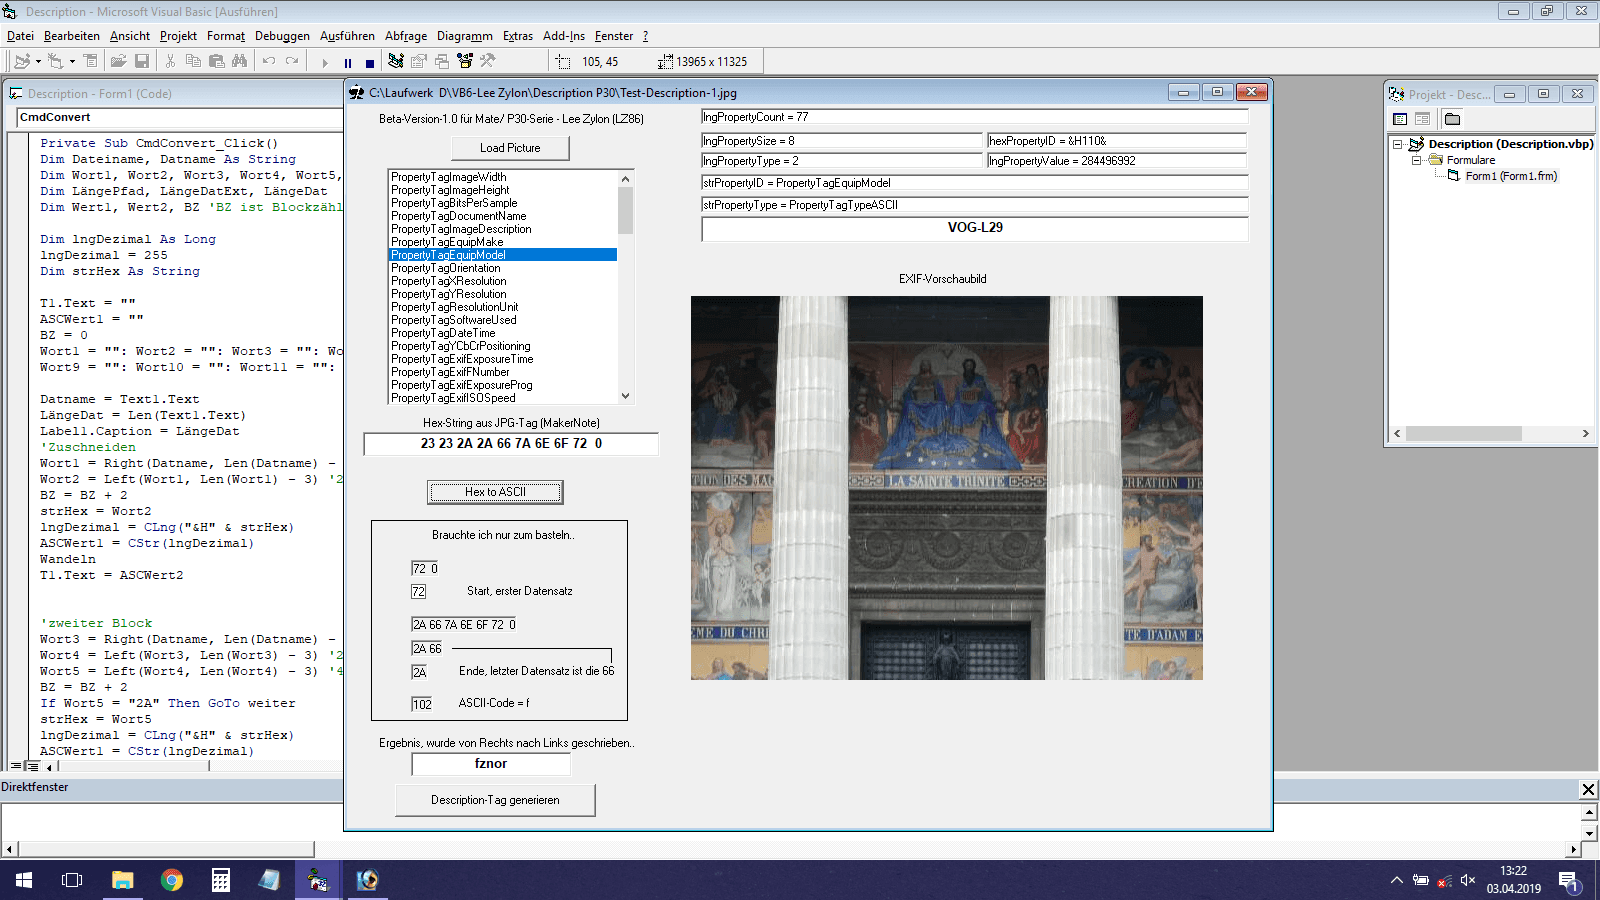The height and width of the screenshot is (900, 1600).
Task: Open the CmdConvert object combo box
Action: (x=180, y=117)
